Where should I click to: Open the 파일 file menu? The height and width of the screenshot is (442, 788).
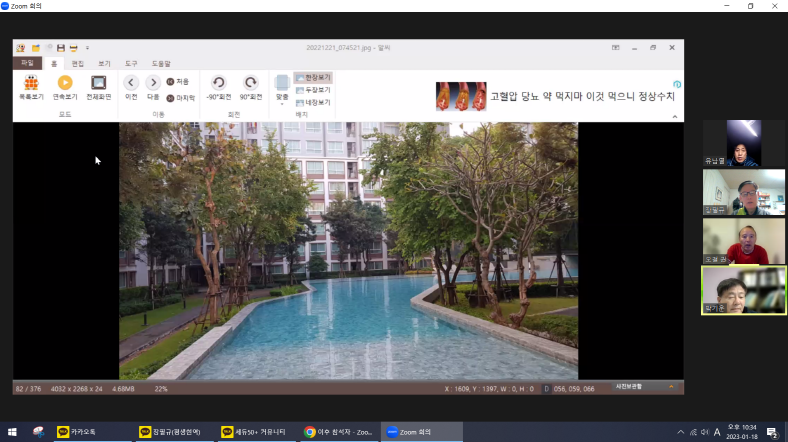(28, 63)
